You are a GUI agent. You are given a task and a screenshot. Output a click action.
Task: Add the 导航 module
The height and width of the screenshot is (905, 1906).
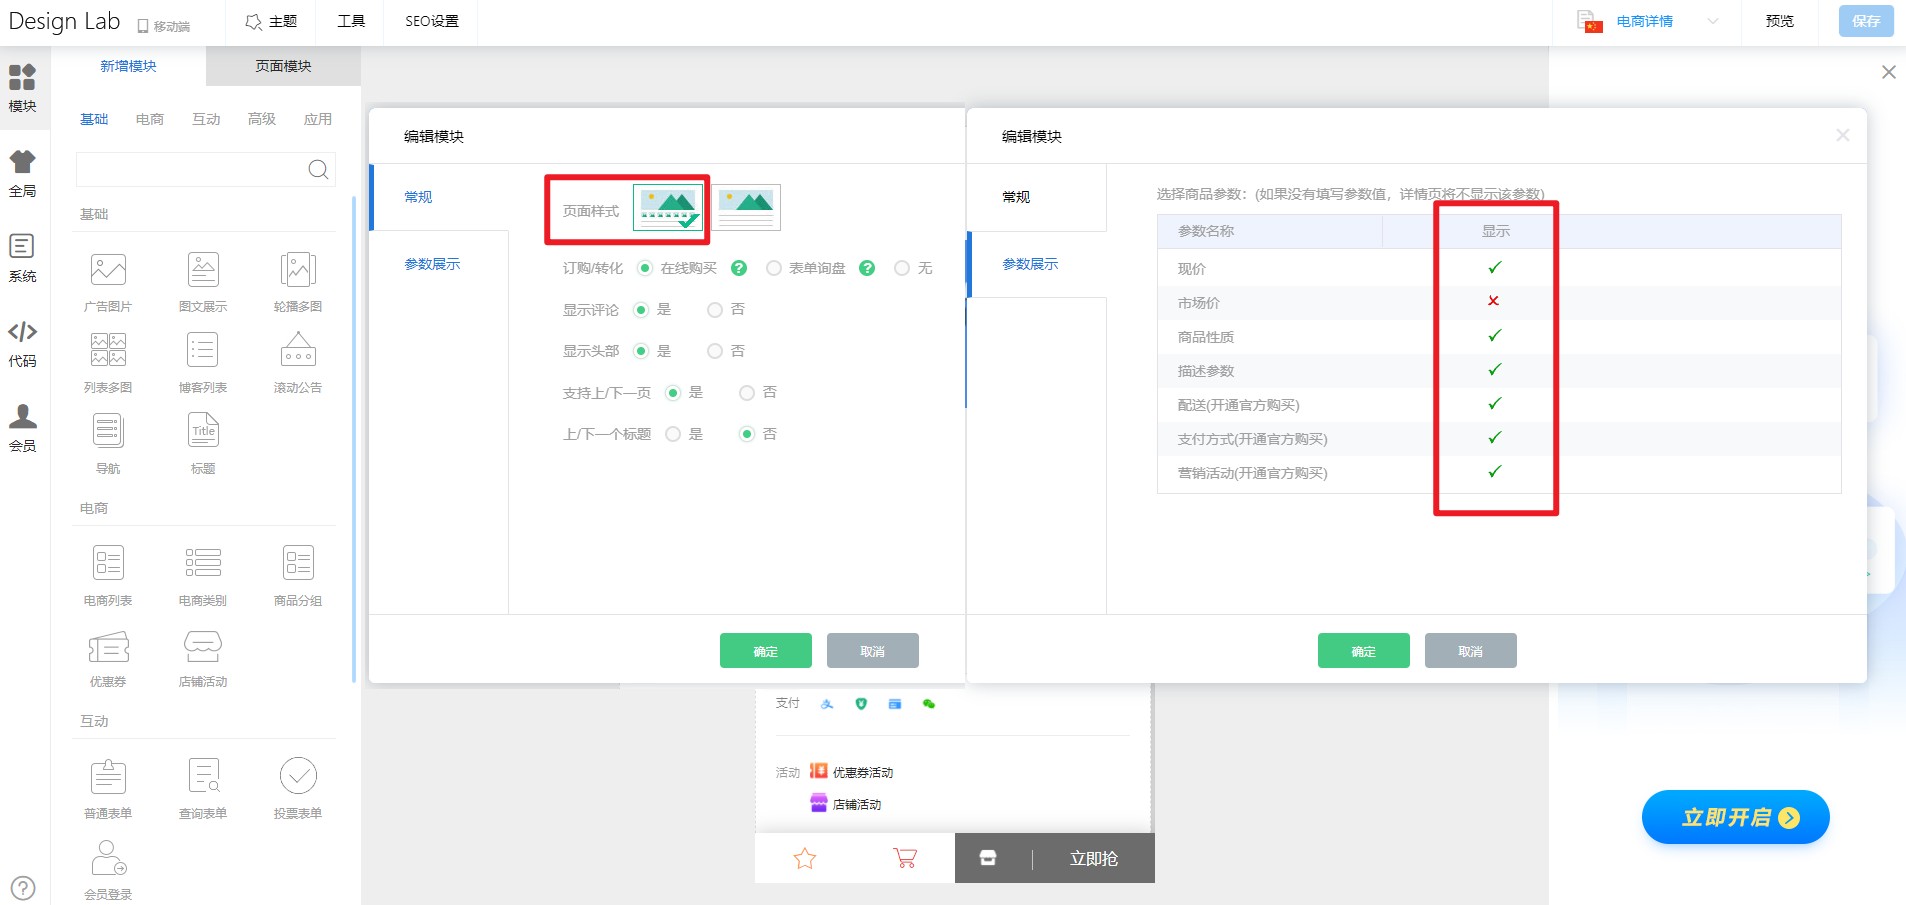pos(108,444)
